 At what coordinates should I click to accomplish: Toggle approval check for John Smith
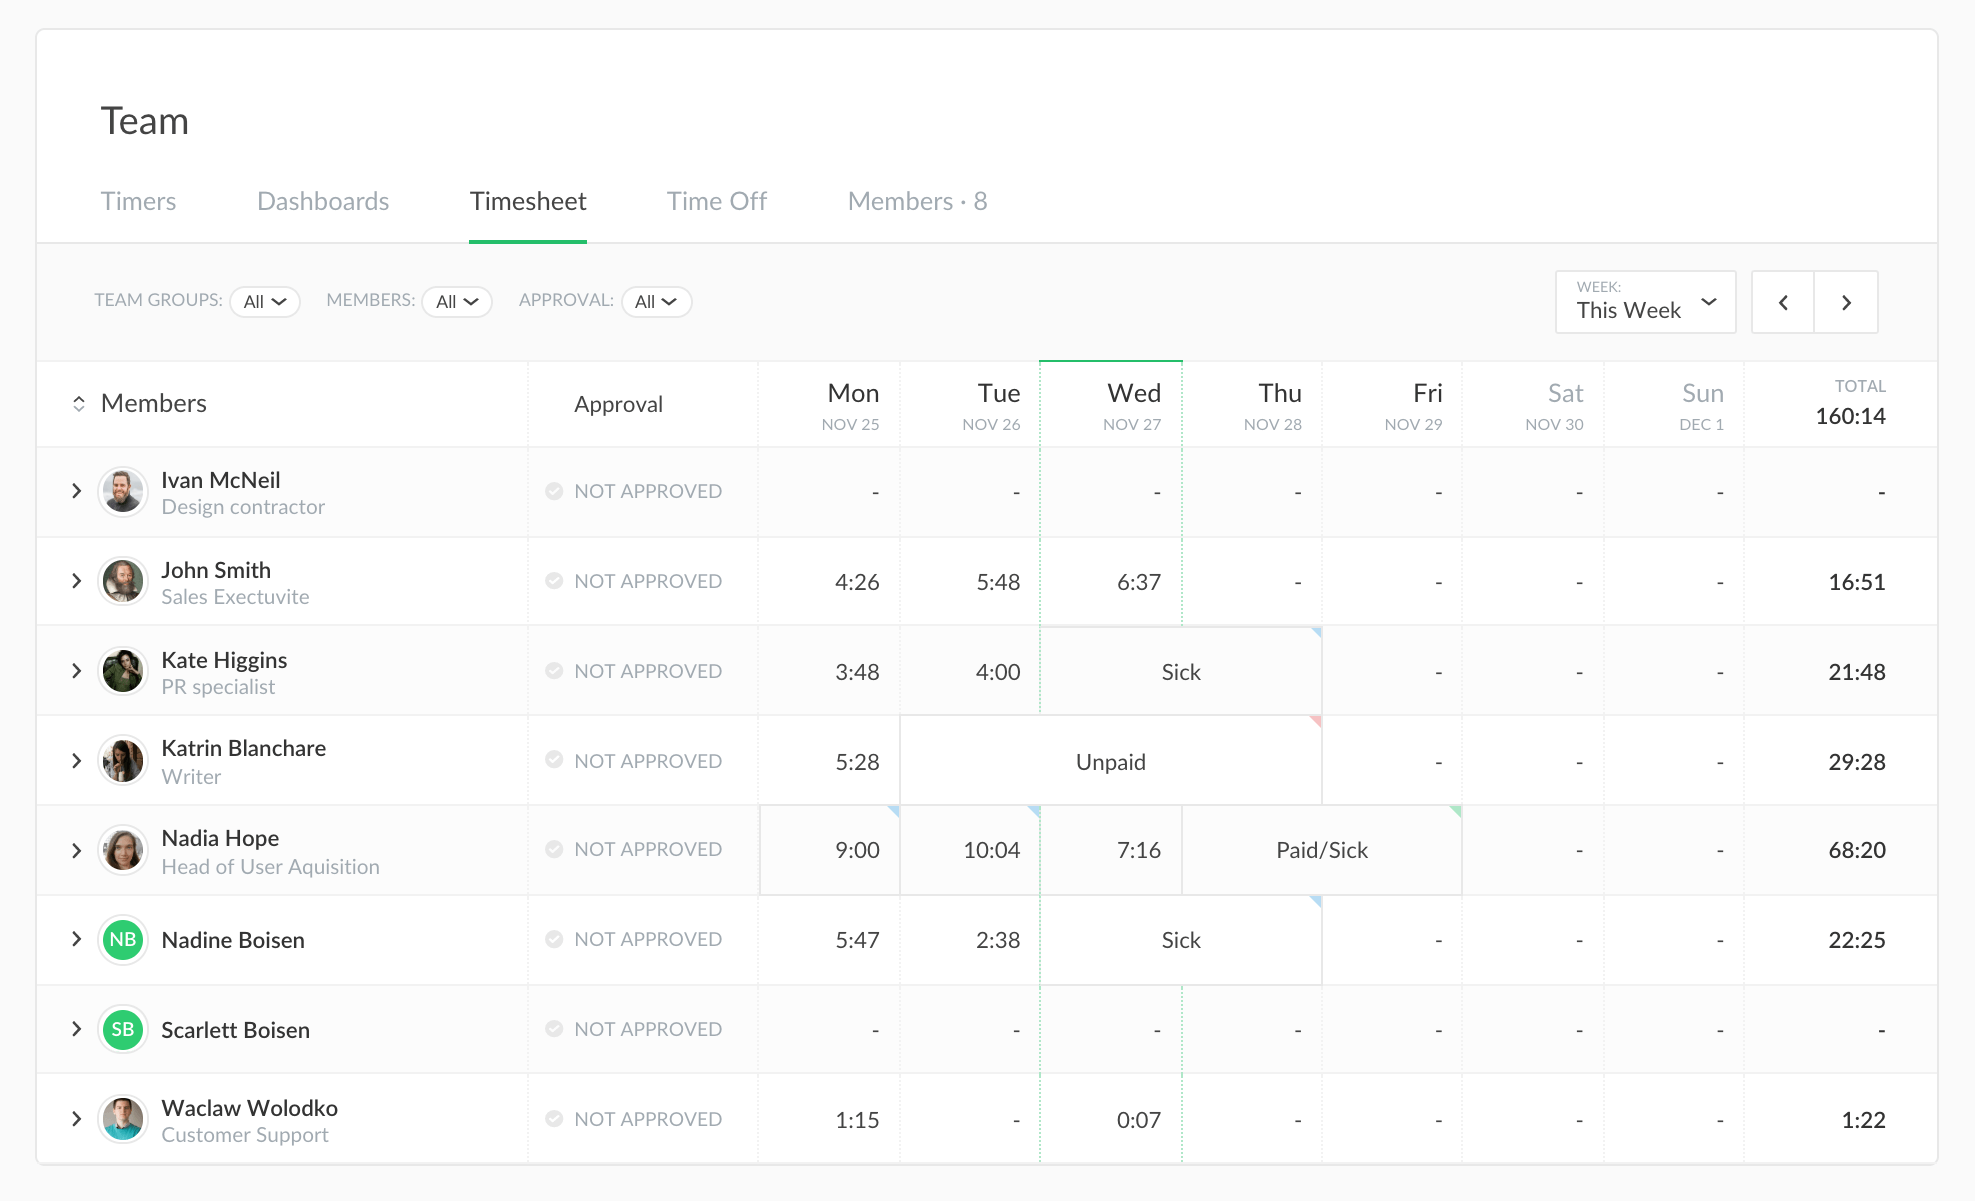point(554,581)
